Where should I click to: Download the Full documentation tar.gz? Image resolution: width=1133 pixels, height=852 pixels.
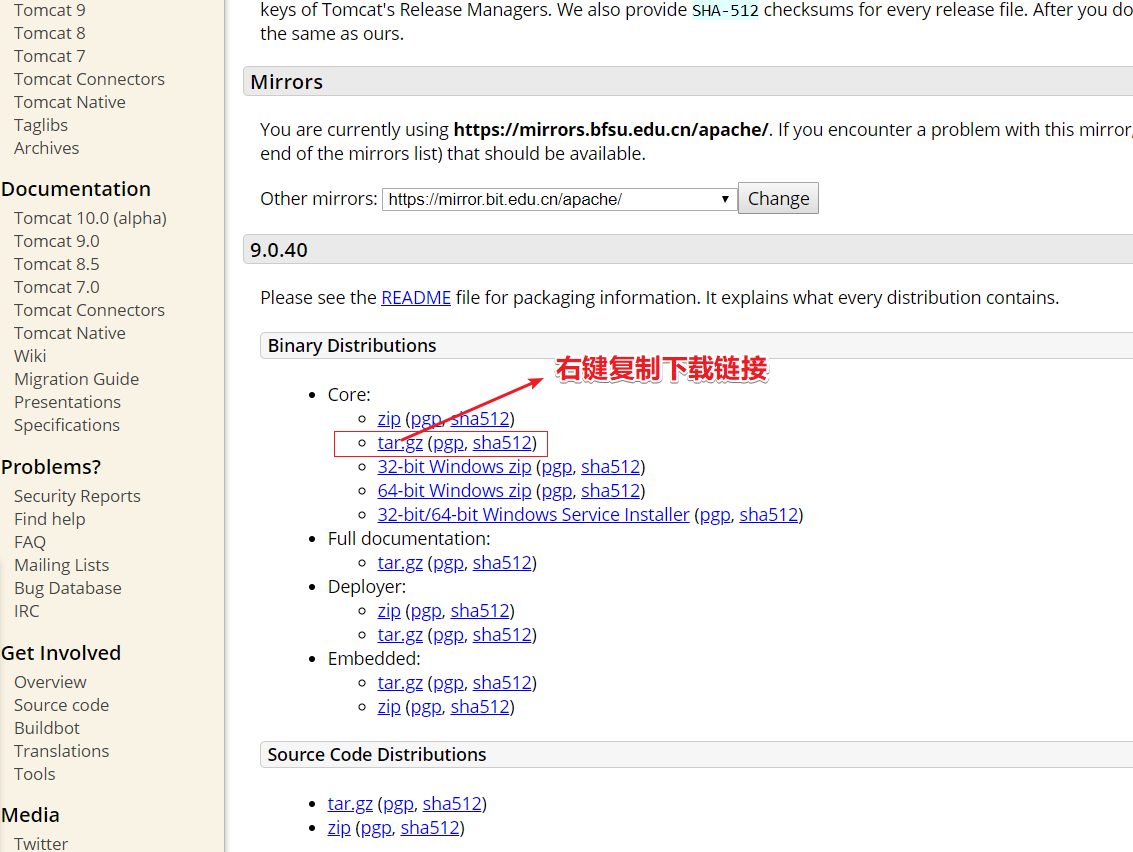(400, 563)
